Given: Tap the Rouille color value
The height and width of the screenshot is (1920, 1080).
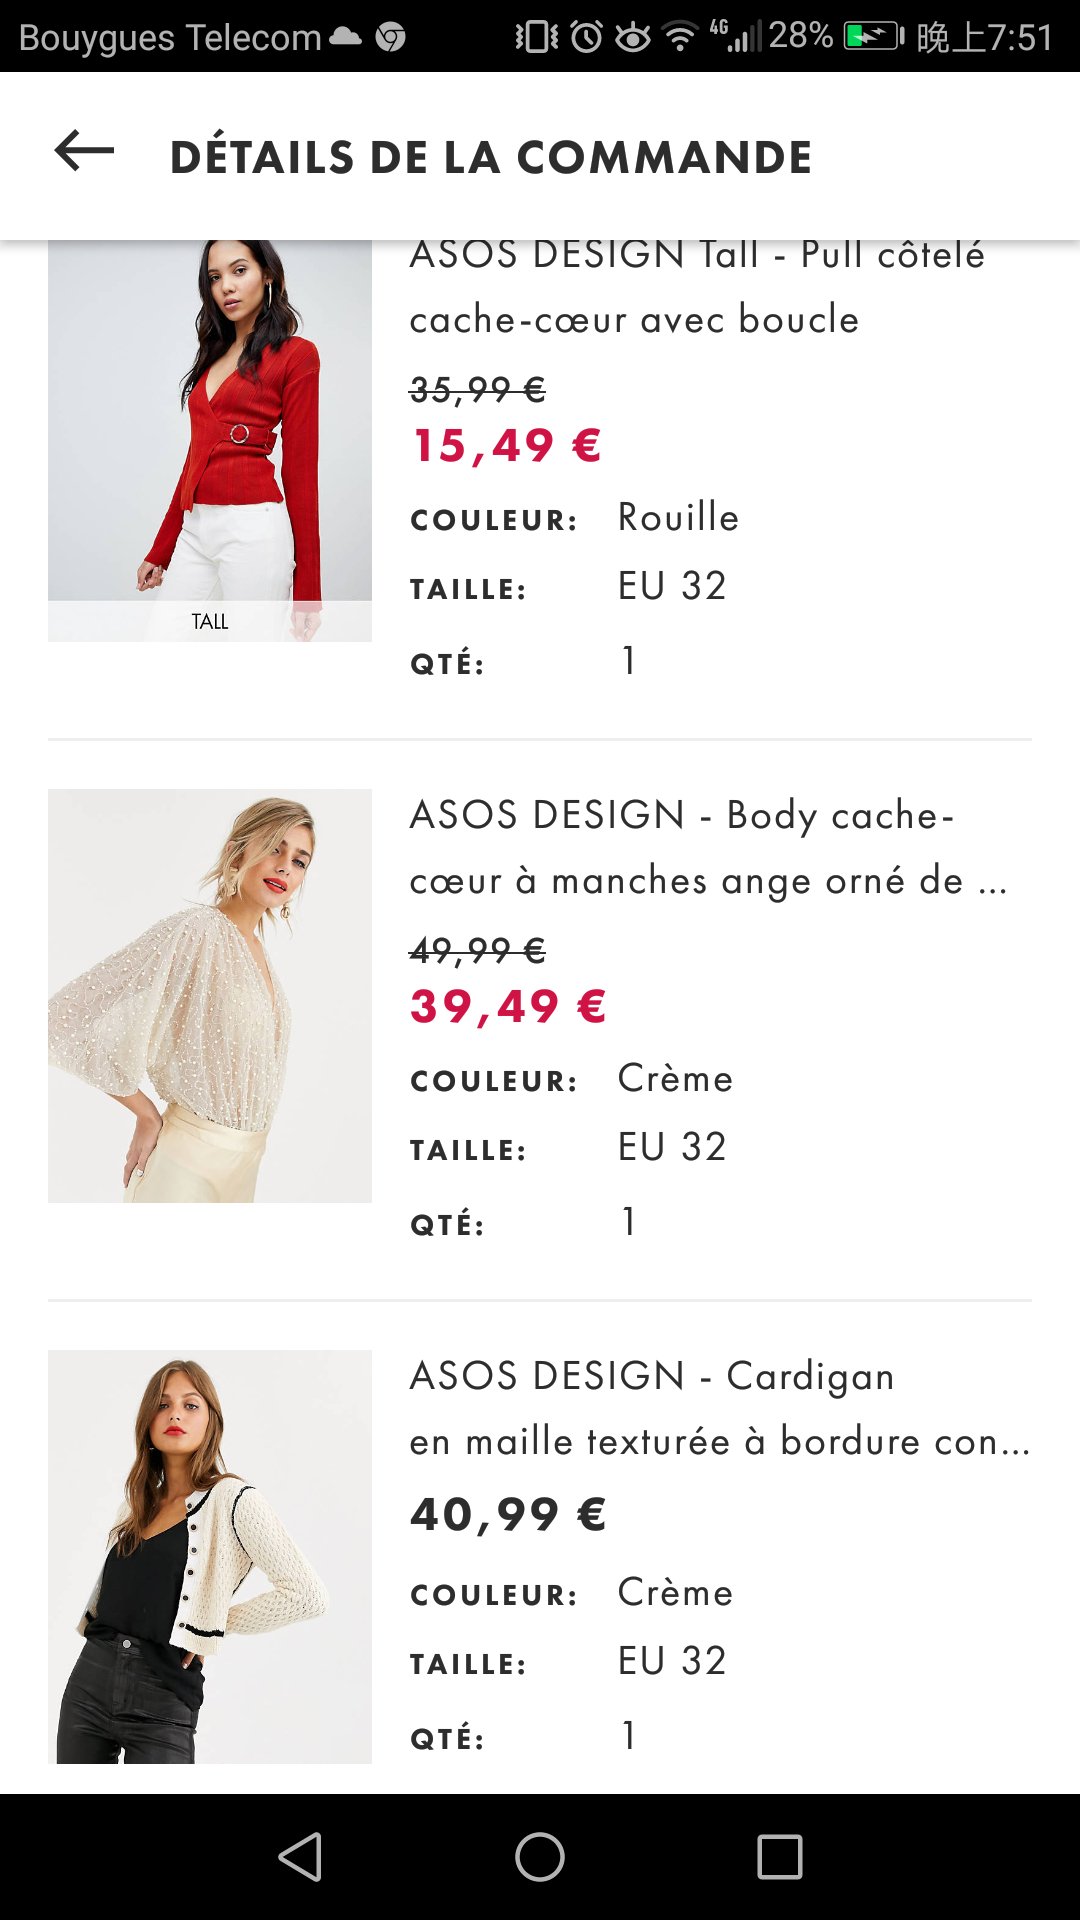Looking at the screenshot, I should coord(679,518).
